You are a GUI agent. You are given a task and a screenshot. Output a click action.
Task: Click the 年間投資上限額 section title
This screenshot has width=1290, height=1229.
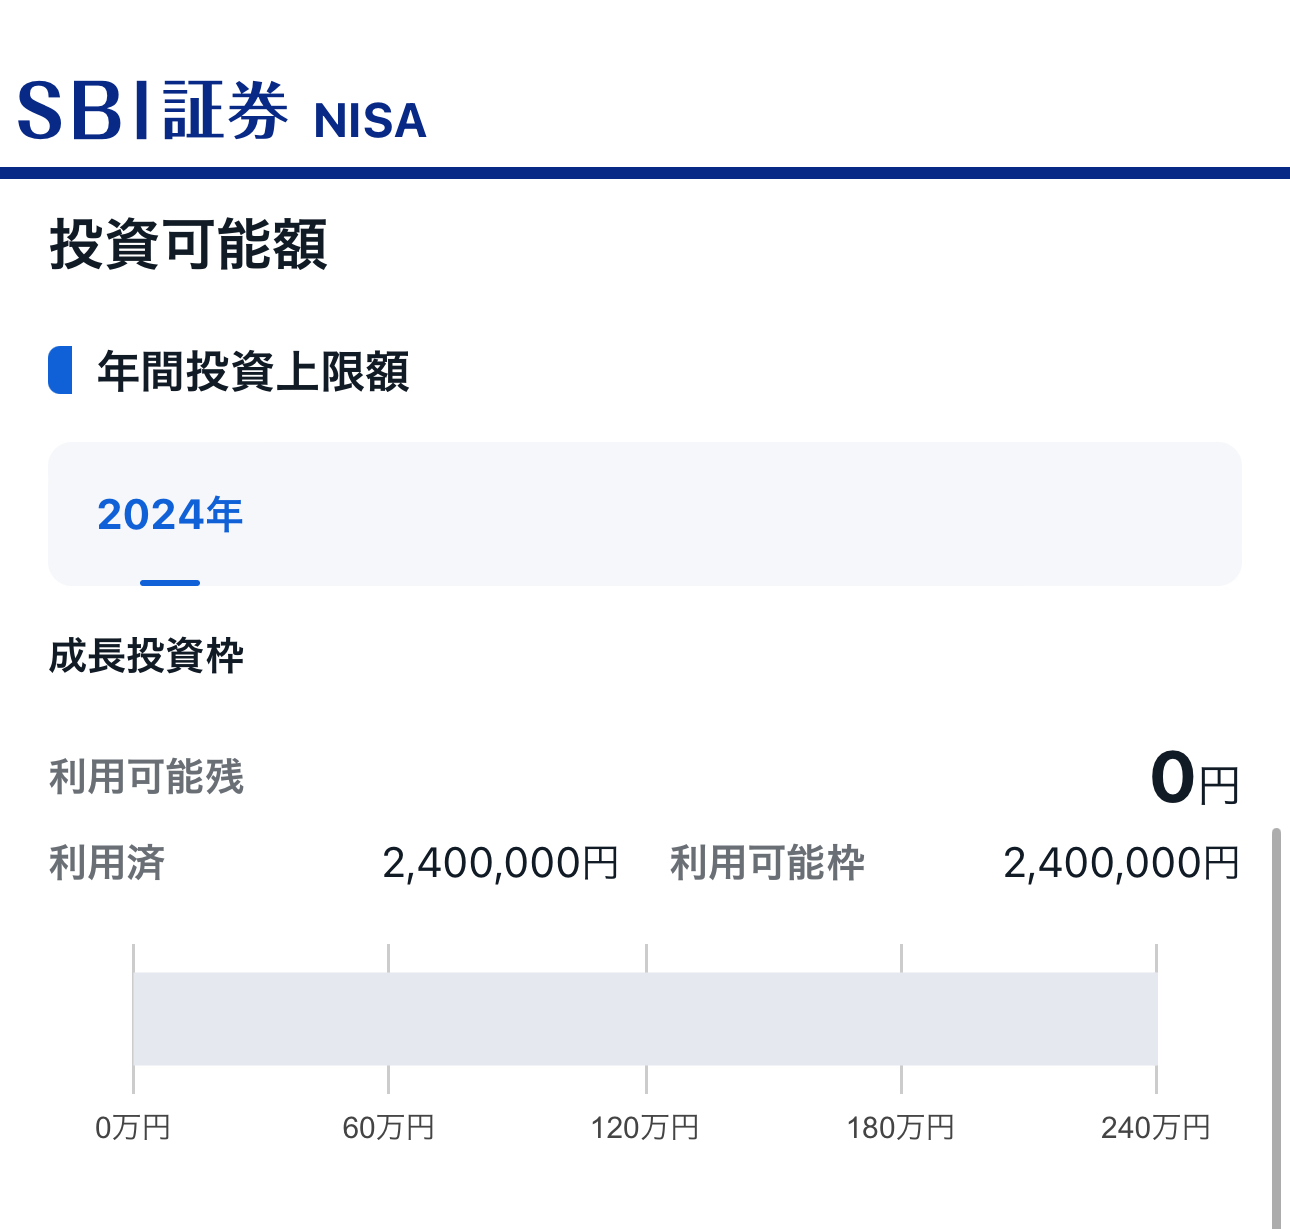click(253, 371)
